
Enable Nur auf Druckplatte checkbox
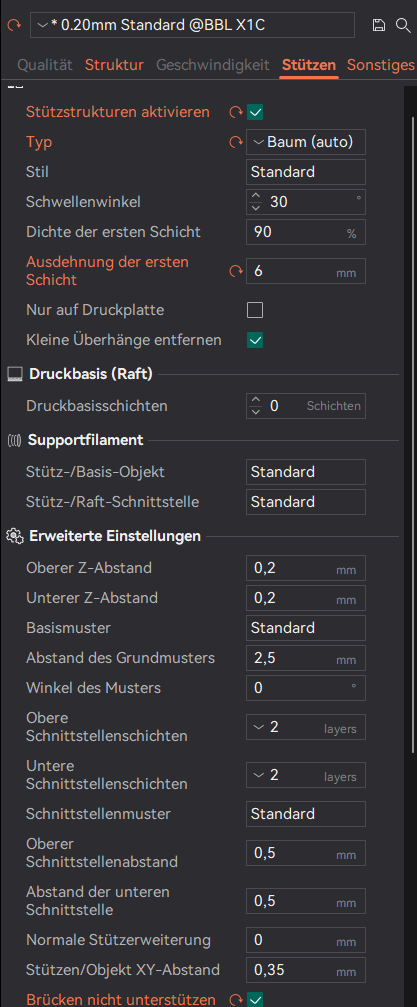255,310
